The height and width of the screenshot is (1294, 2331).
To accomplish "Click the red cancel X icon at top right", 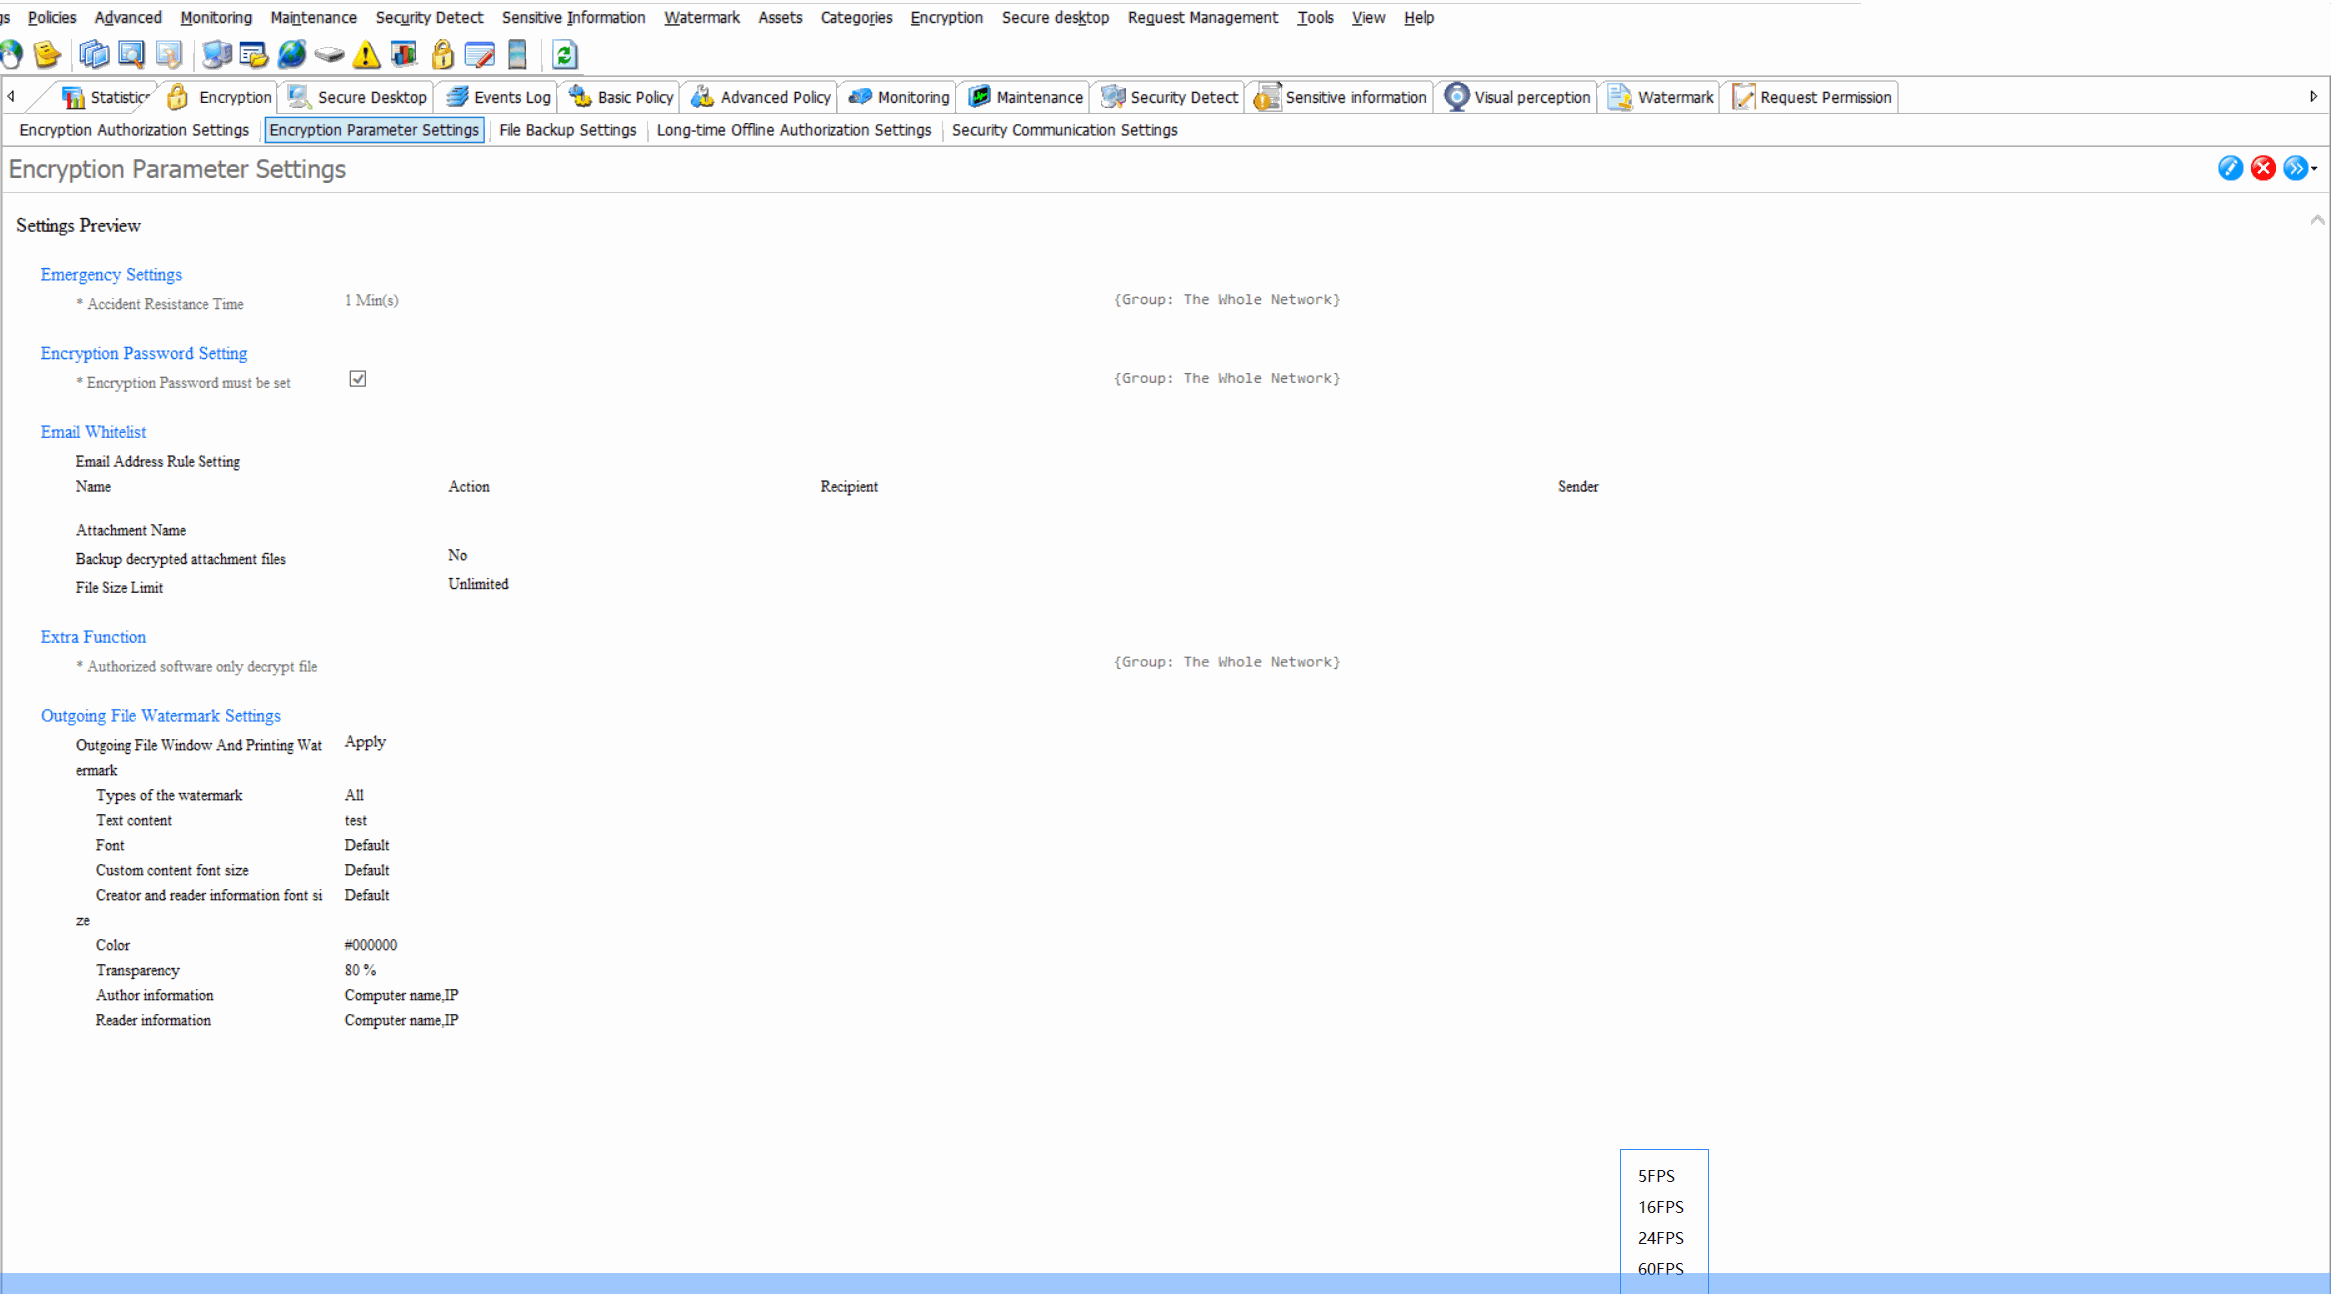I will pyautogui.click(x=2263, y=168).
